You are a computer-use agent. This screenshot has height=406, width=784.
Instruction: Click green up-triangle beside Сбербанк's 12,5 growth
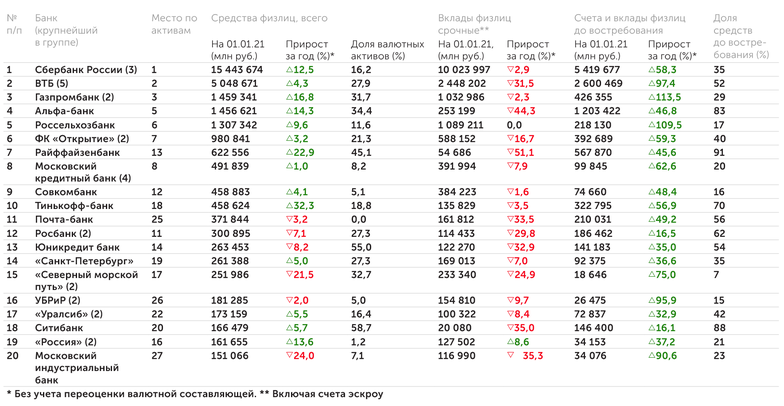289,70
